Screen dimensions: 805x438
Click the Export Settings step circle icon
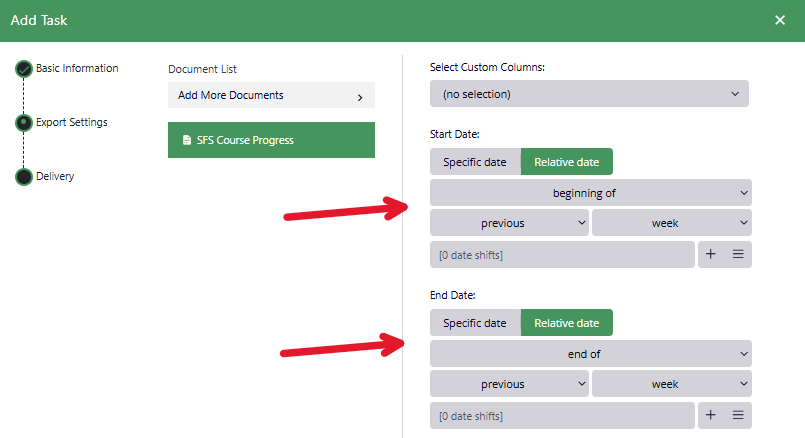[x=24, y=123]
